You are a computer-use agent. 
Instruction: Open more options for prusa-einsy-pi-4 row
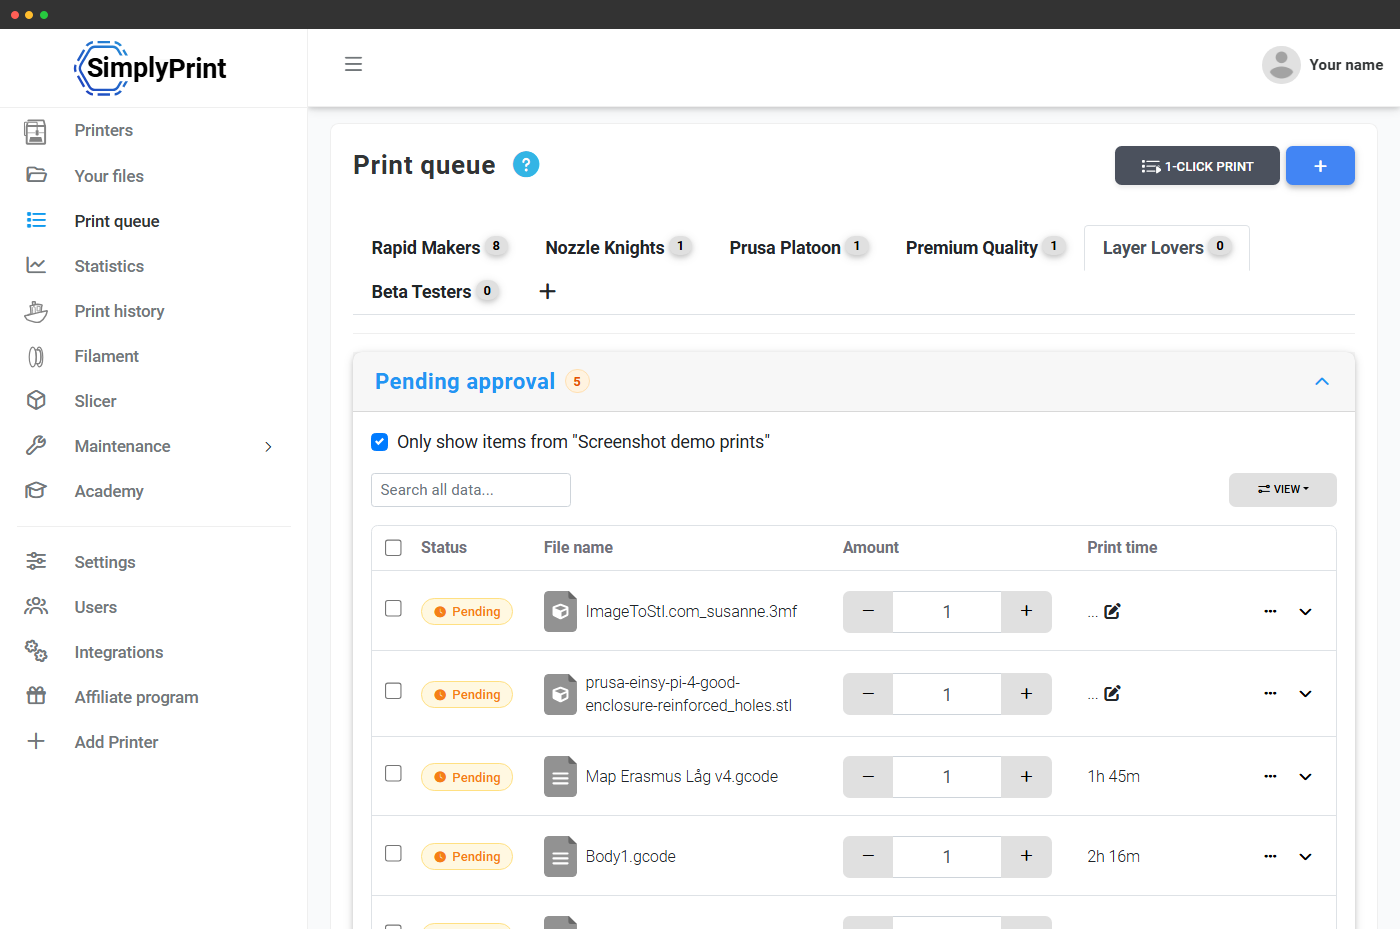point(1270,693)
